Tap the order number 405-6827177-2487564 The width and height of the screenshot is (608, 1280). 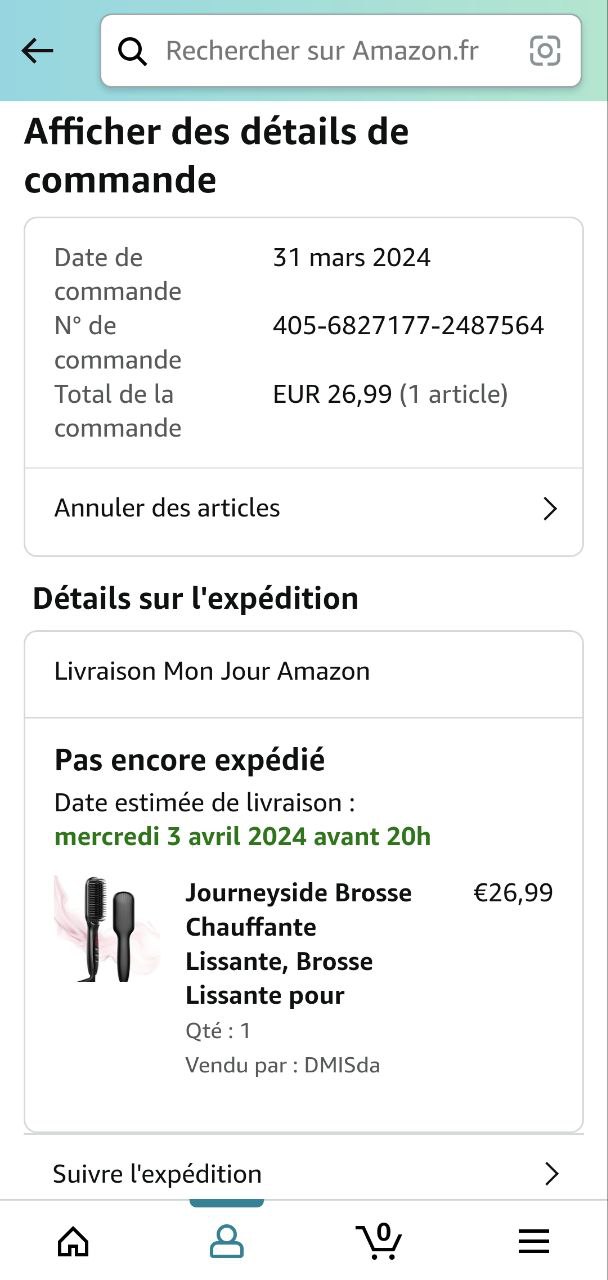coord(408,326)
